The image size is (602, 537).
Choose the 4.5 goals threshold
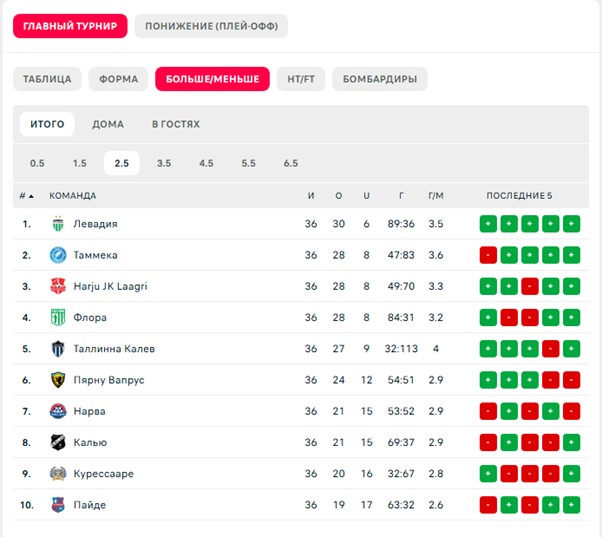[206, 163]
